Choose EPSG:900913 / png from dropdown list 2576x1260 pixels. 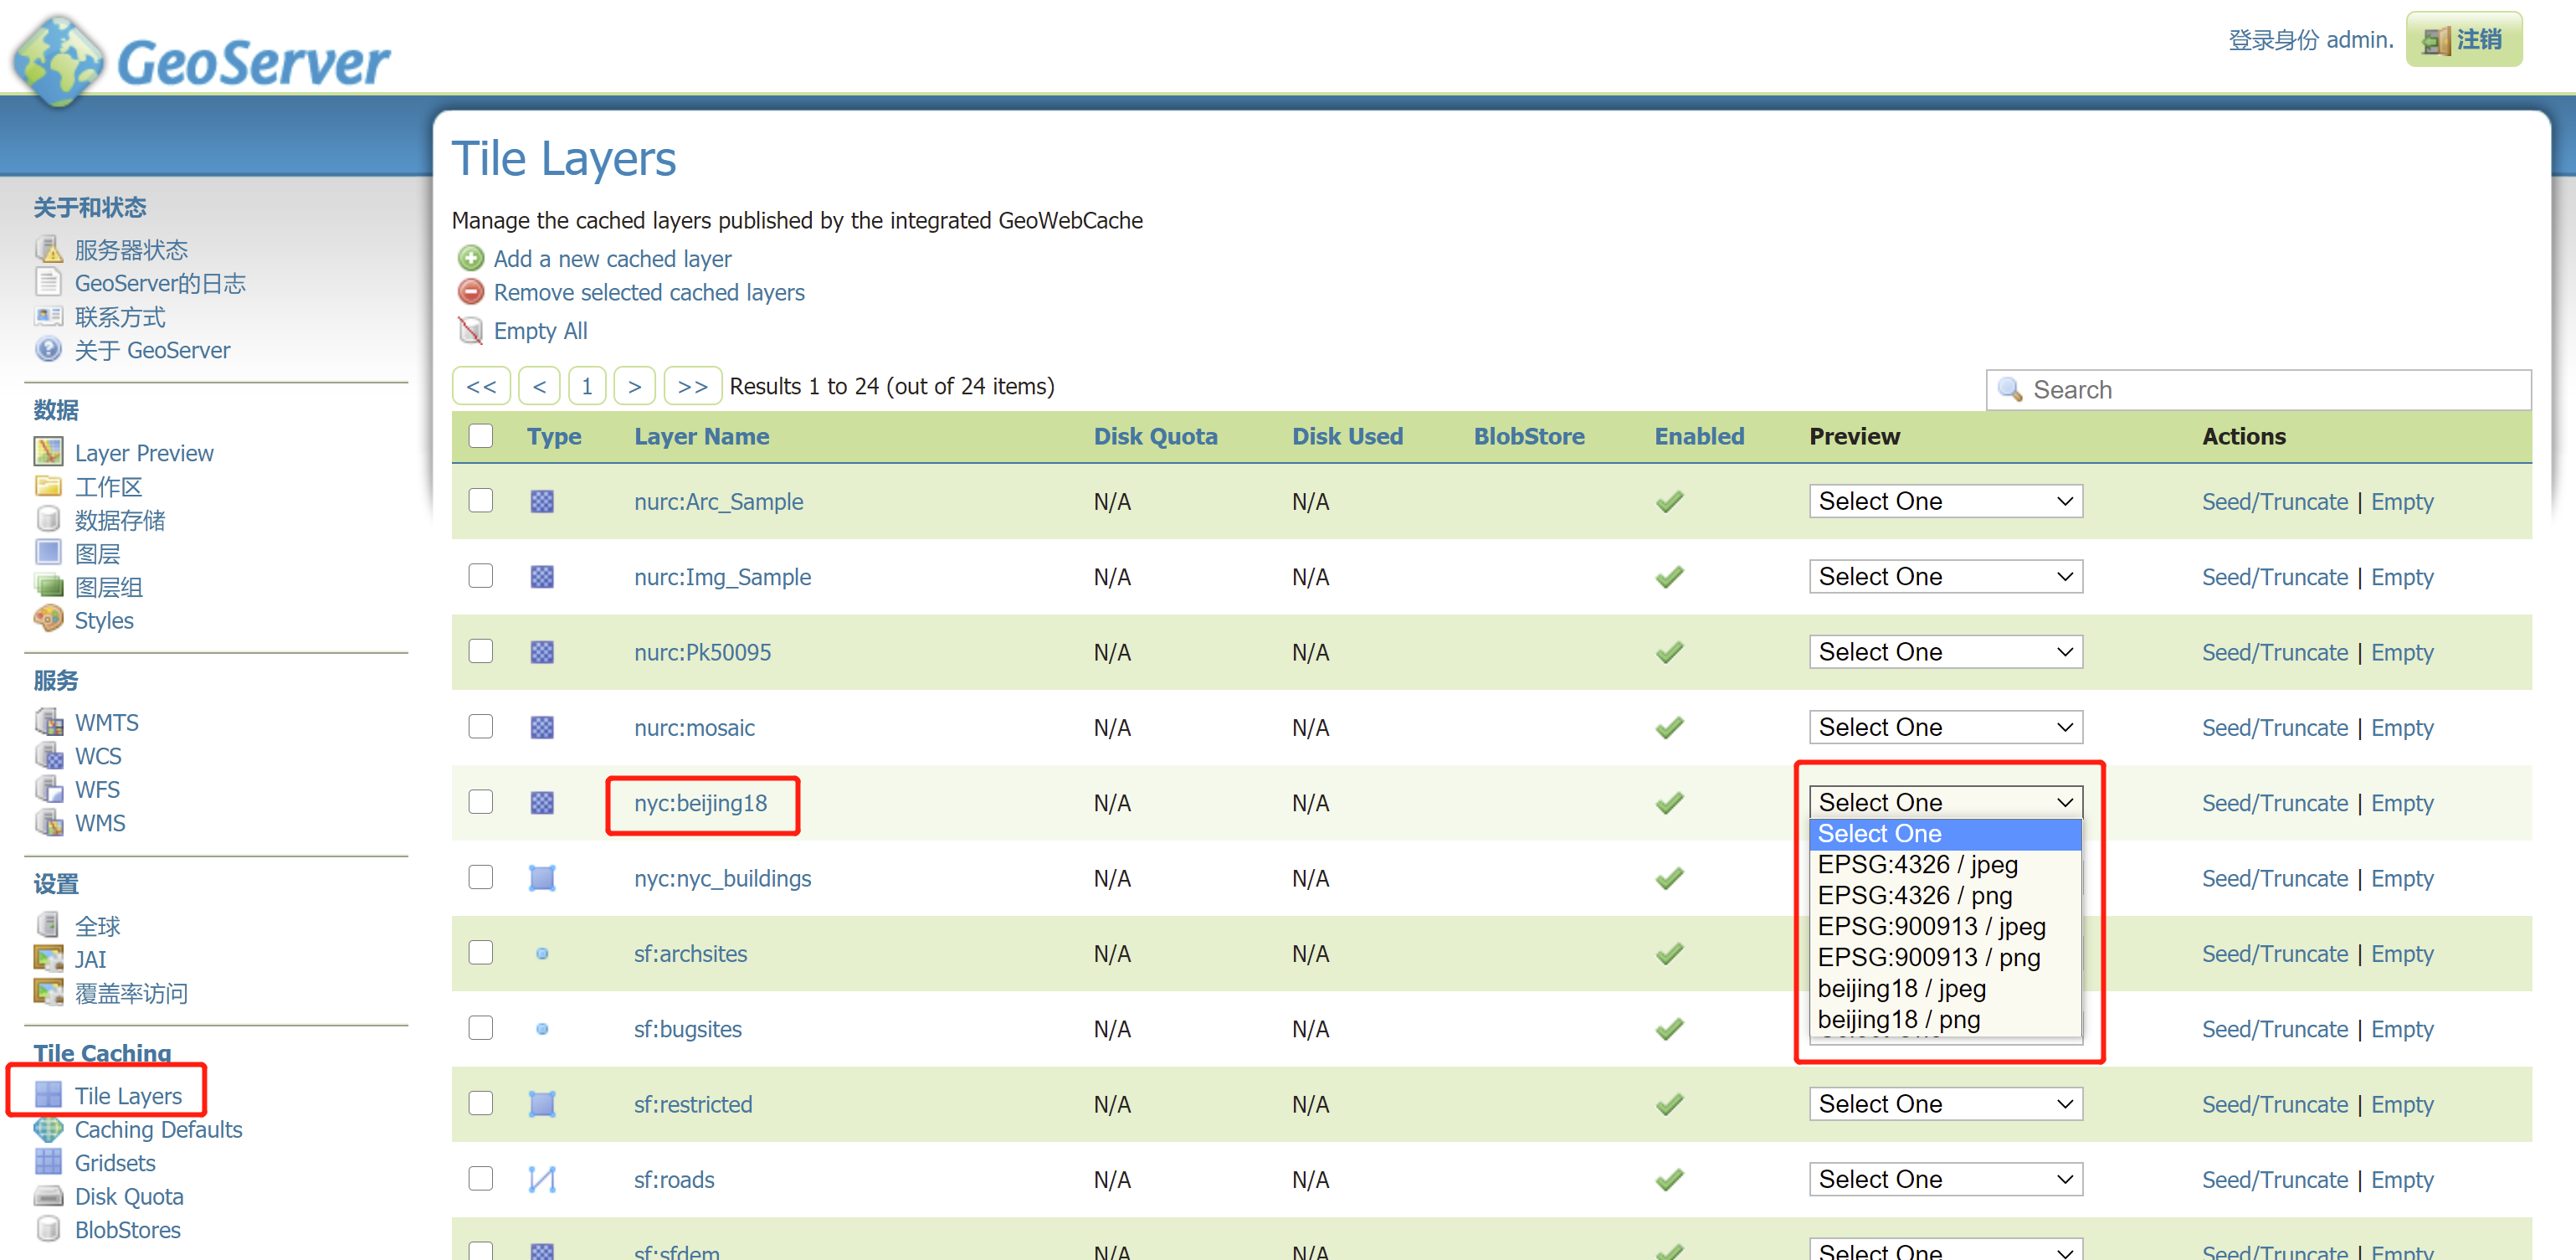(x=1928, y=957)
